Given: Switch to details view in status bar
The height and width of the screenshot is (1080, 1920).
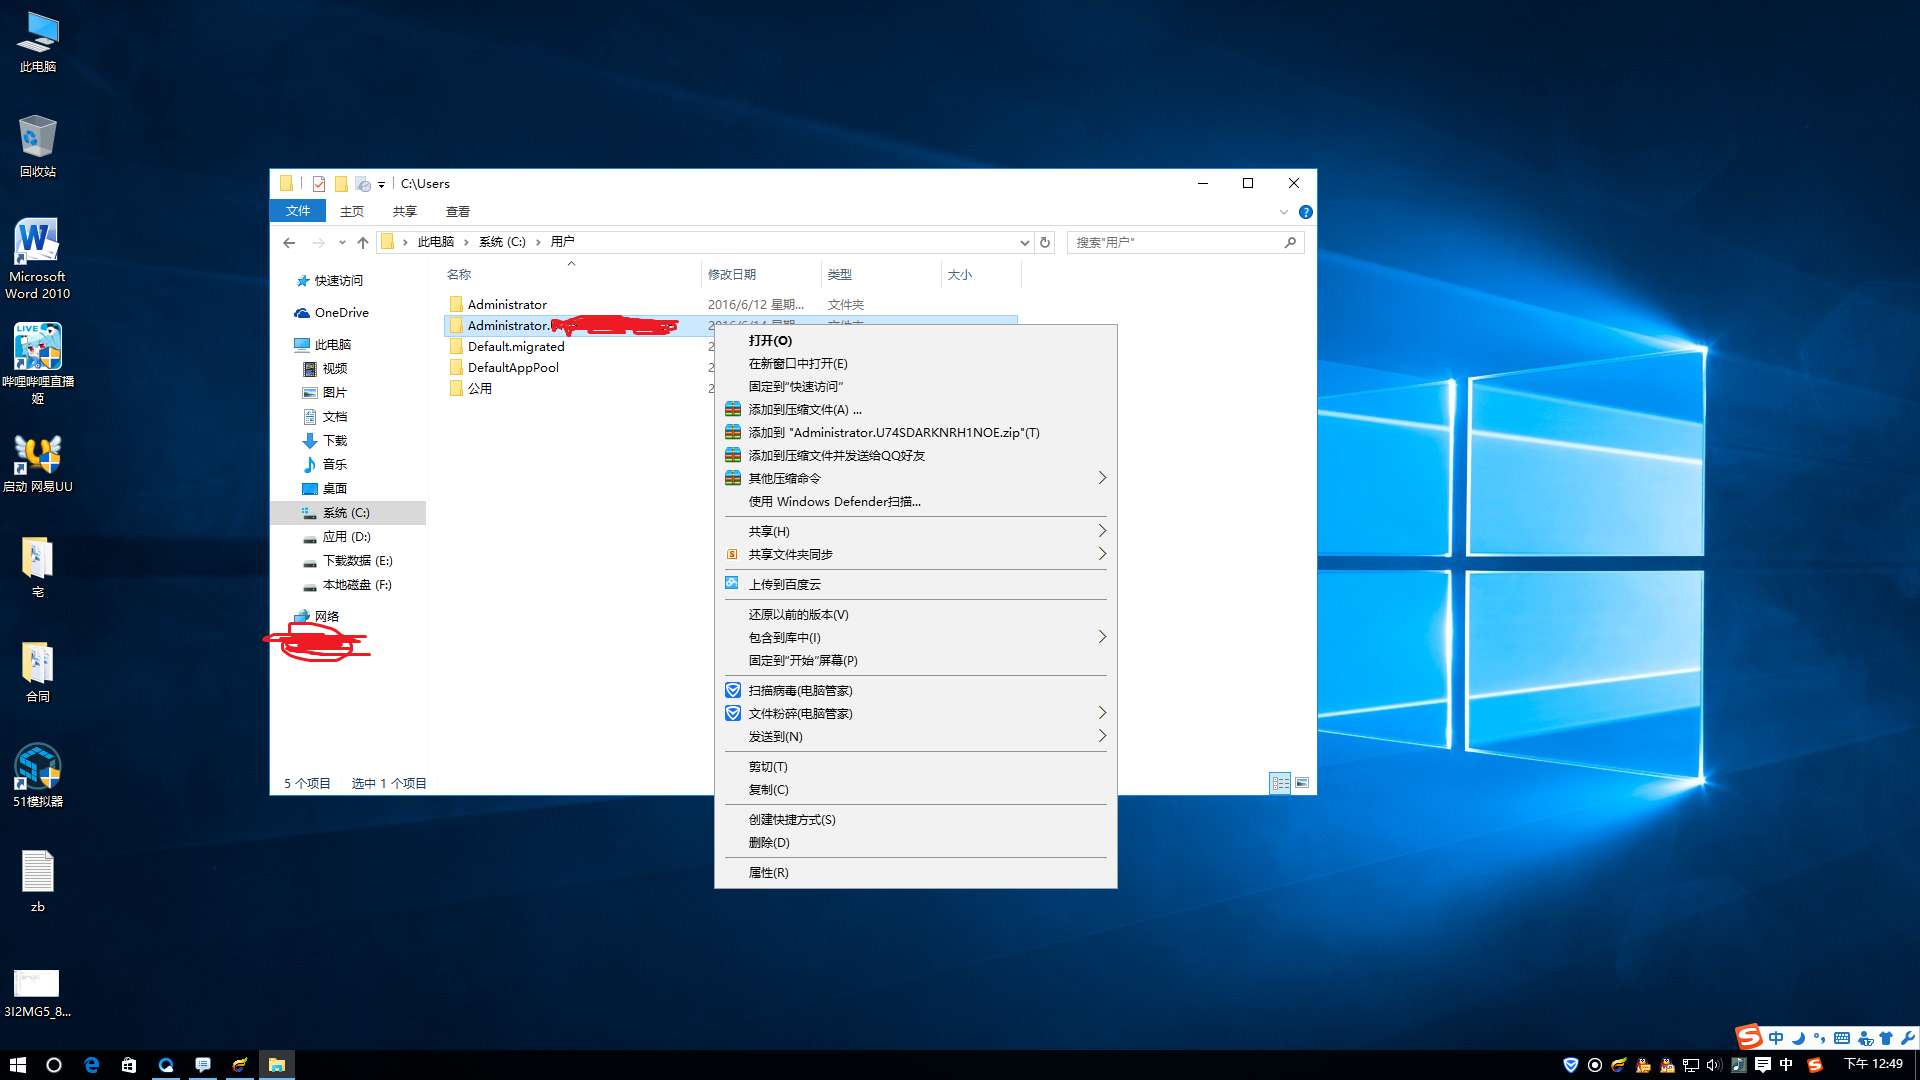Looking at the screenshot, I should point(1280,783).
